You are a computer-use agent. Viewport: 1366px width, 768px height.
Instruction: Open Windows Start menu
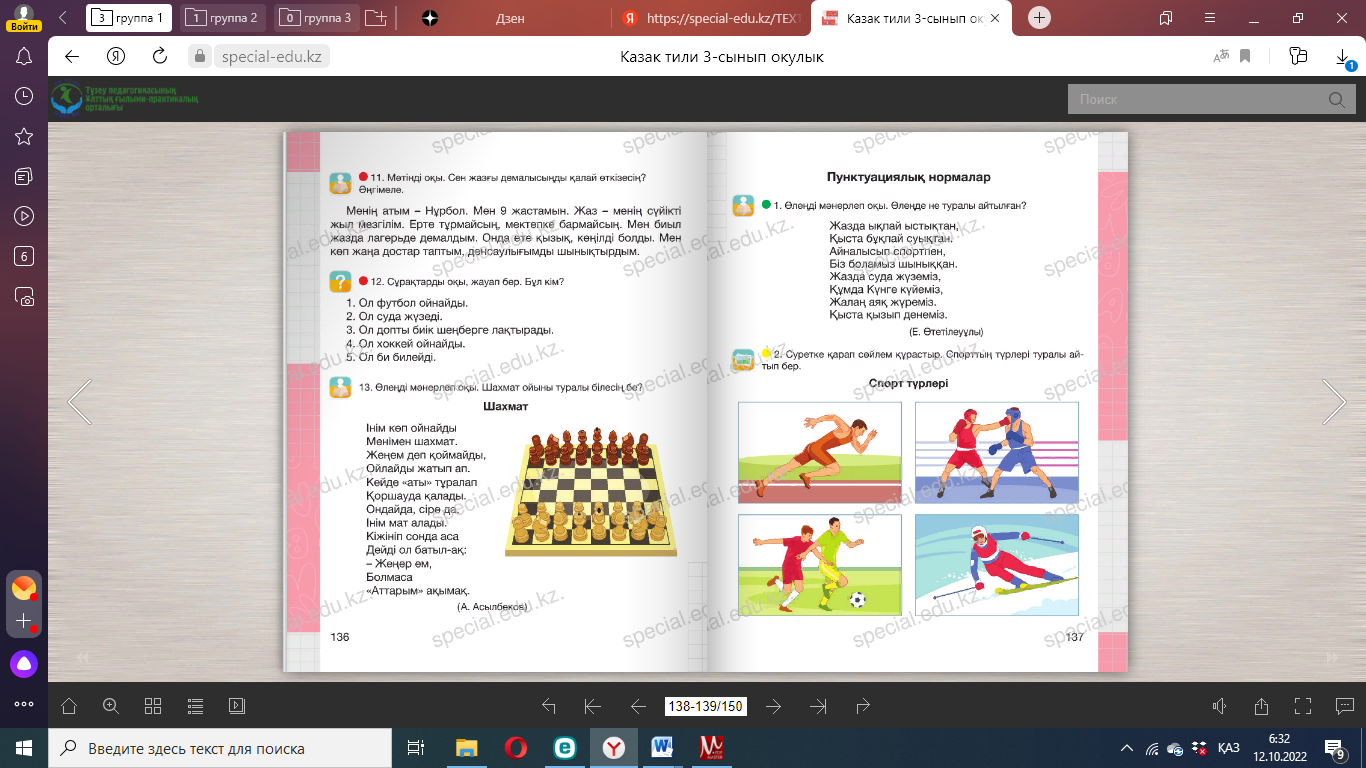pos(24,748)
